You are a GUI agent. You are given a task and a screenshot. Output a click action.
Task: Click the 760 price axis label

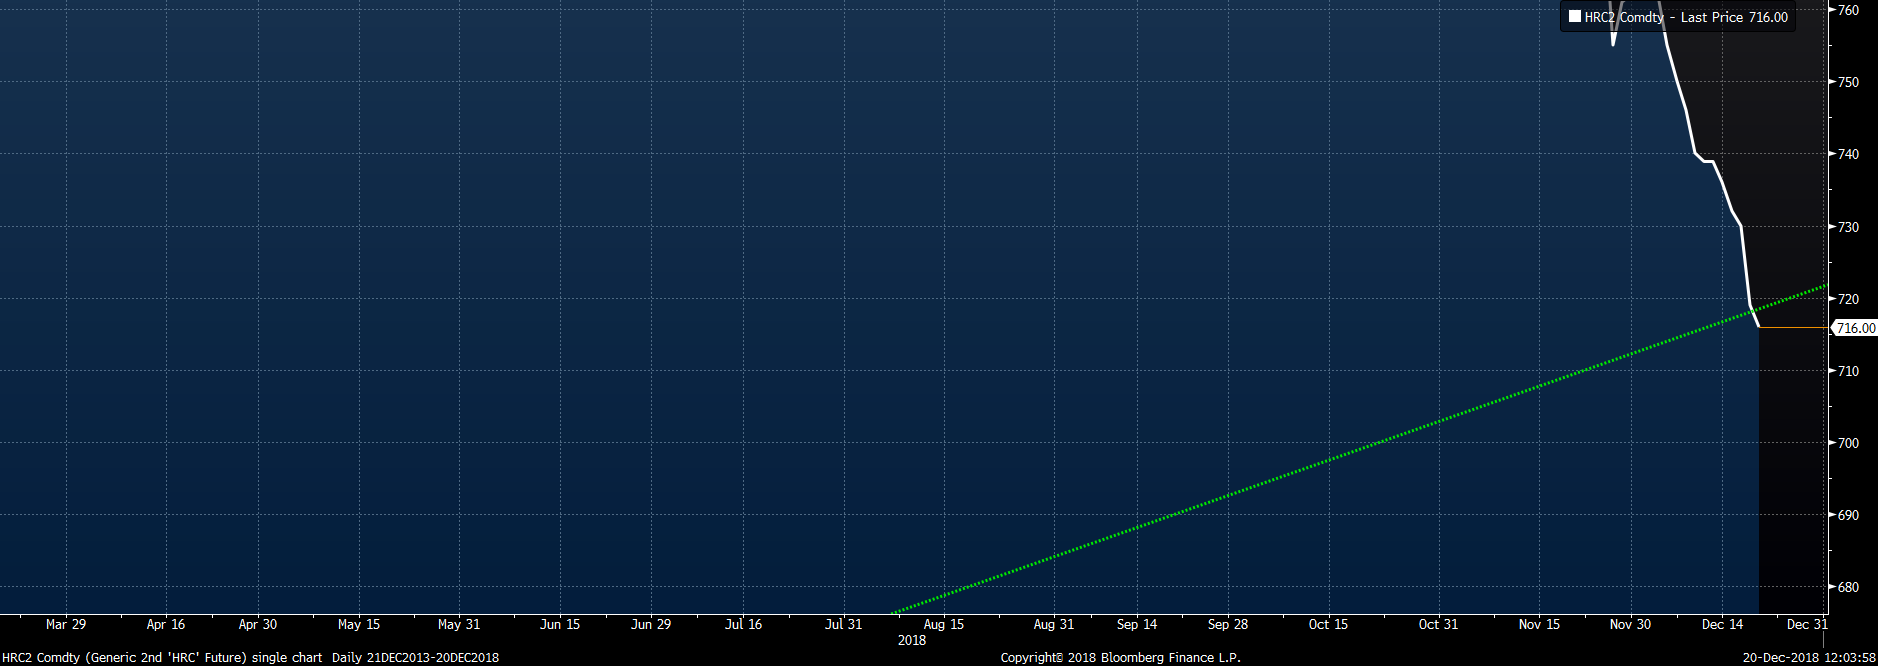point(1848,10)
